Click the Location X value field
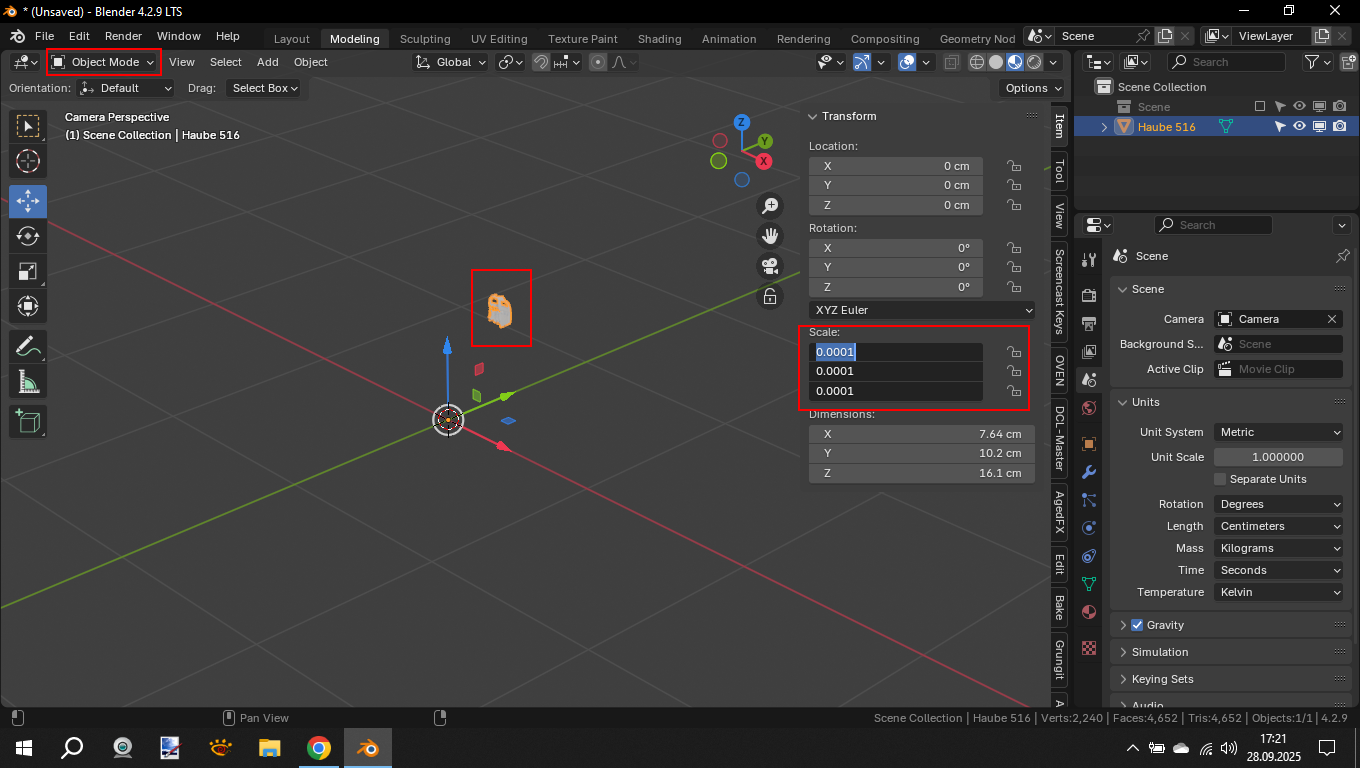This screenshot has height=768, width=1360. tap(895, 166)
